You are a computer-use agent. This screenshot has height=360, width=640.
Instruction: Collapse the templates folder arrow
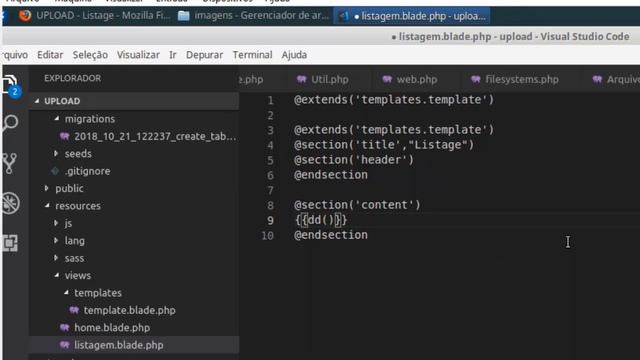click(x=66, y=293)
